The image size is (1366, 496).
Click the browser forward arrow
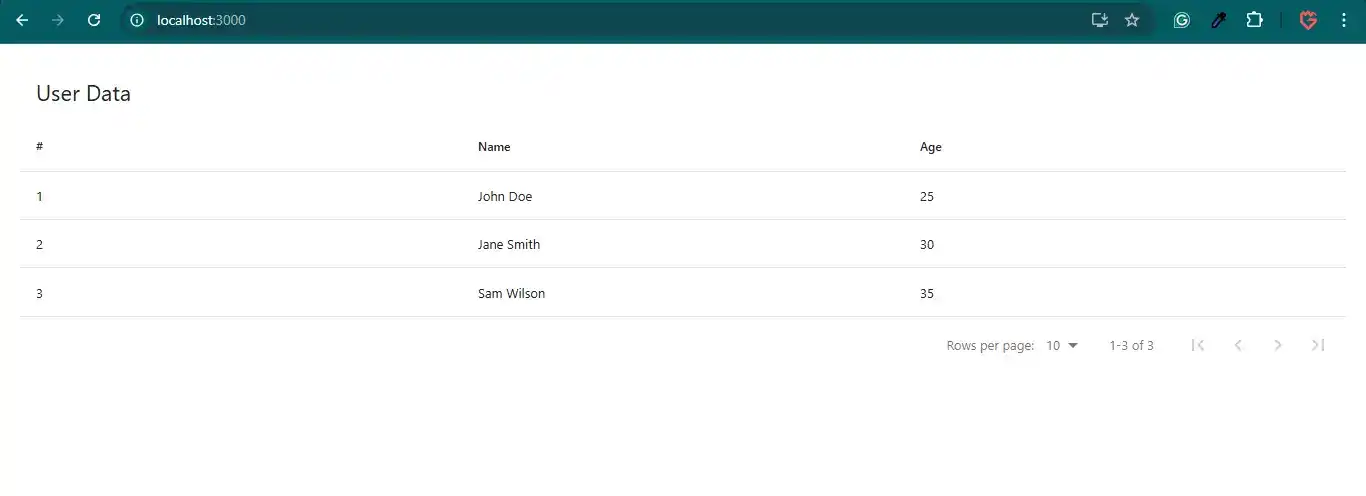[x=58, y=20]
